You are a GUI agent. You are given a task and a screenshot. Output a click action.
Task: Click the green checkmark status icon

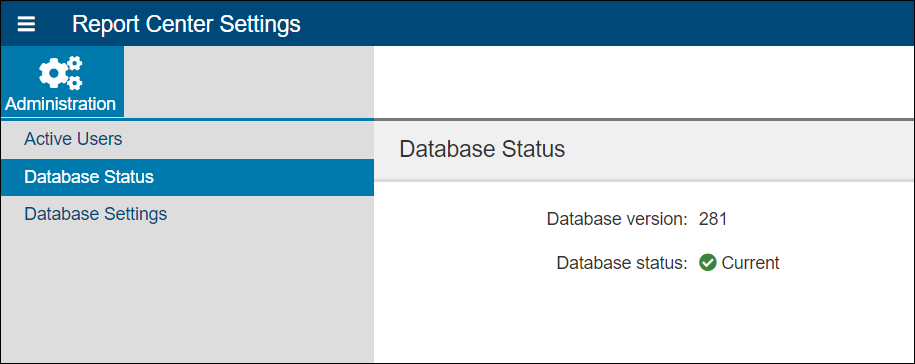coord(707,263)
